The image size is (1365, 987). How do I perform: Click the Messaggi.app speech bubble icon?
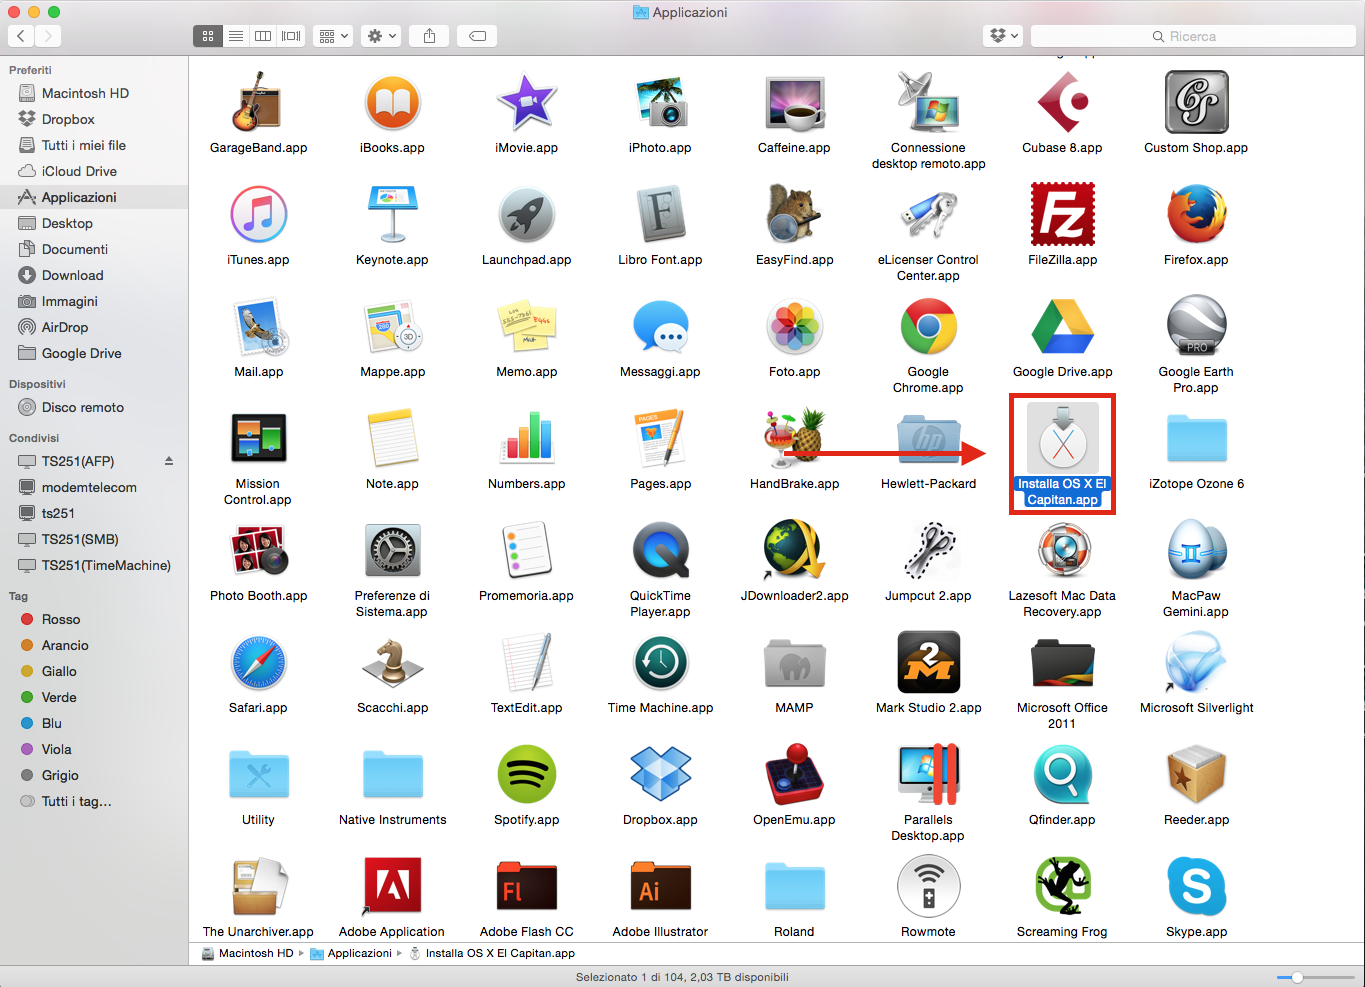click(x=660, y=326)
